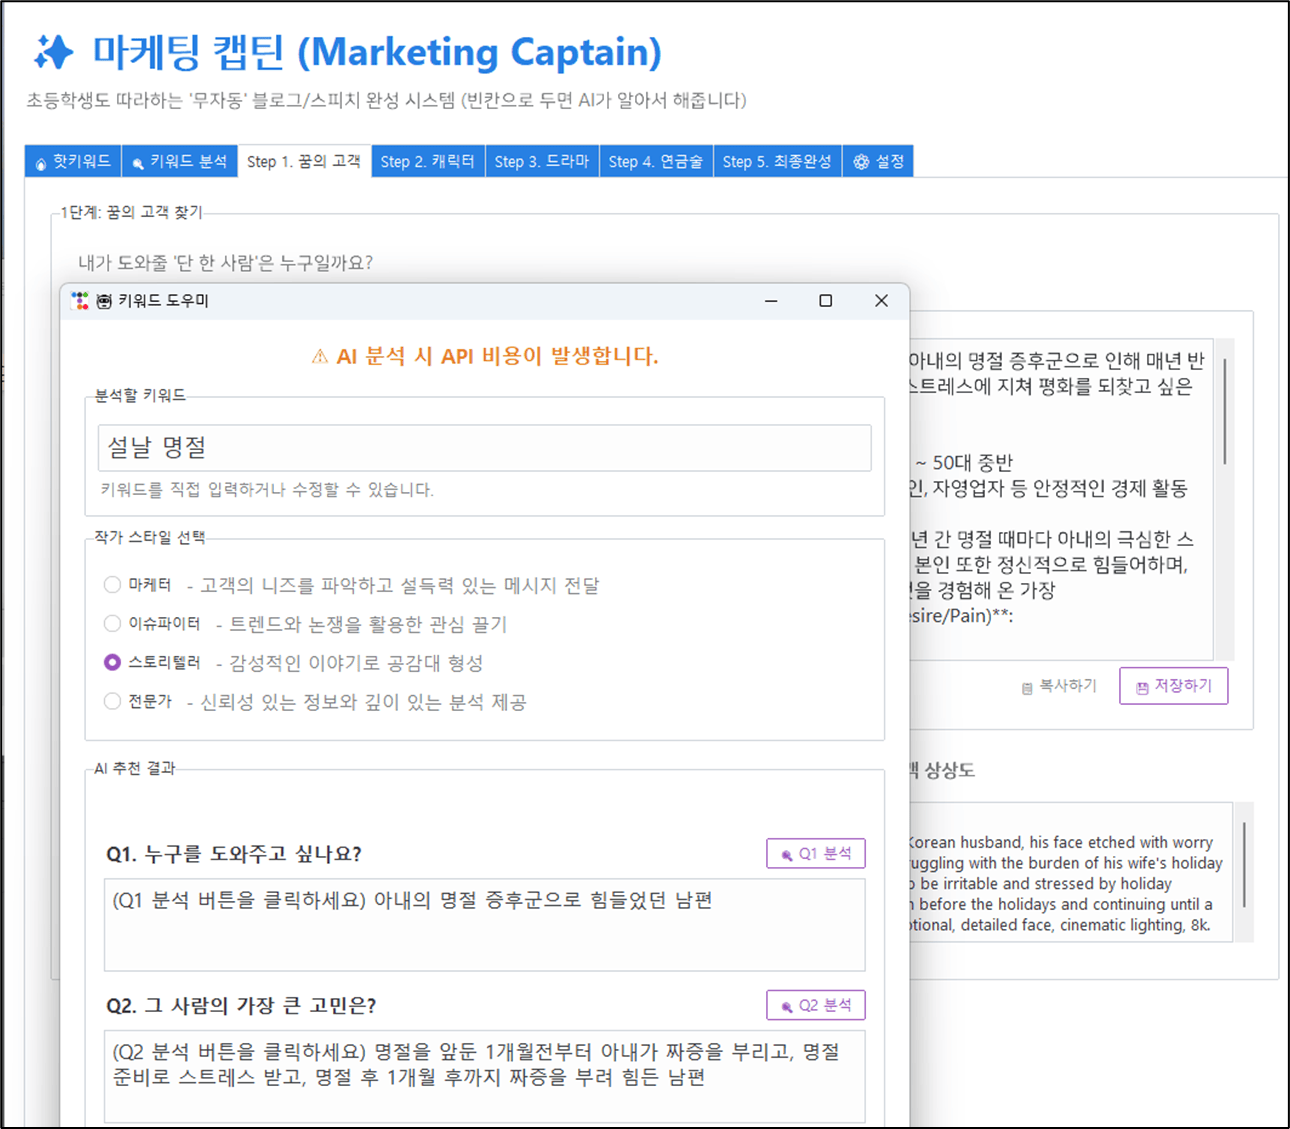Open the Step 5. 최종완성 tab
1290x1129 pixels.
(778, 161)
